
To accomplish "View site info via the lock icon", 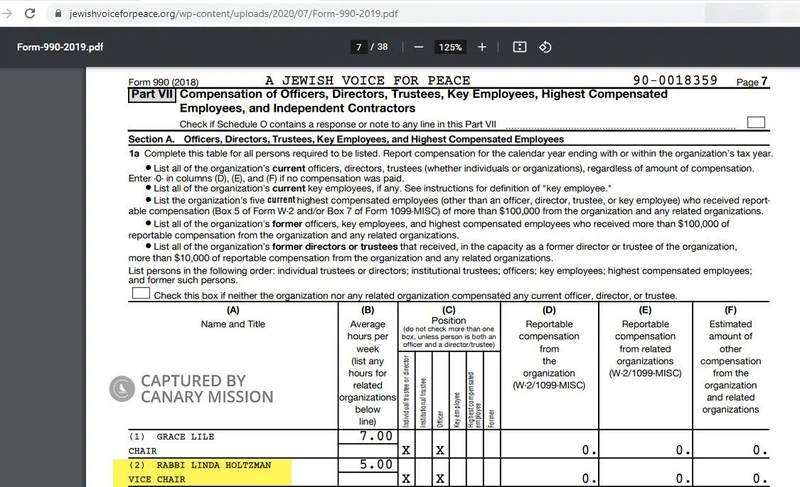I will pos(58,13).
